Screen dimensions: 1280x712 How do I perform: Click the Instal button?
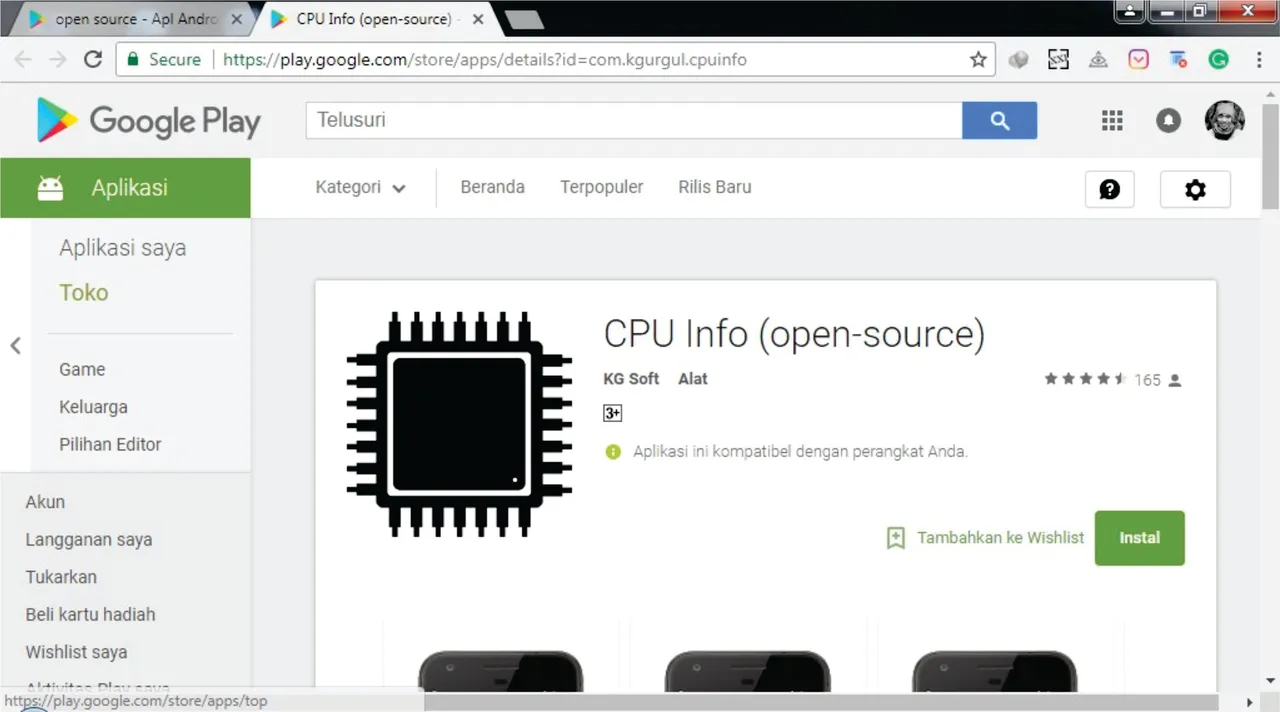[1140, 538]
